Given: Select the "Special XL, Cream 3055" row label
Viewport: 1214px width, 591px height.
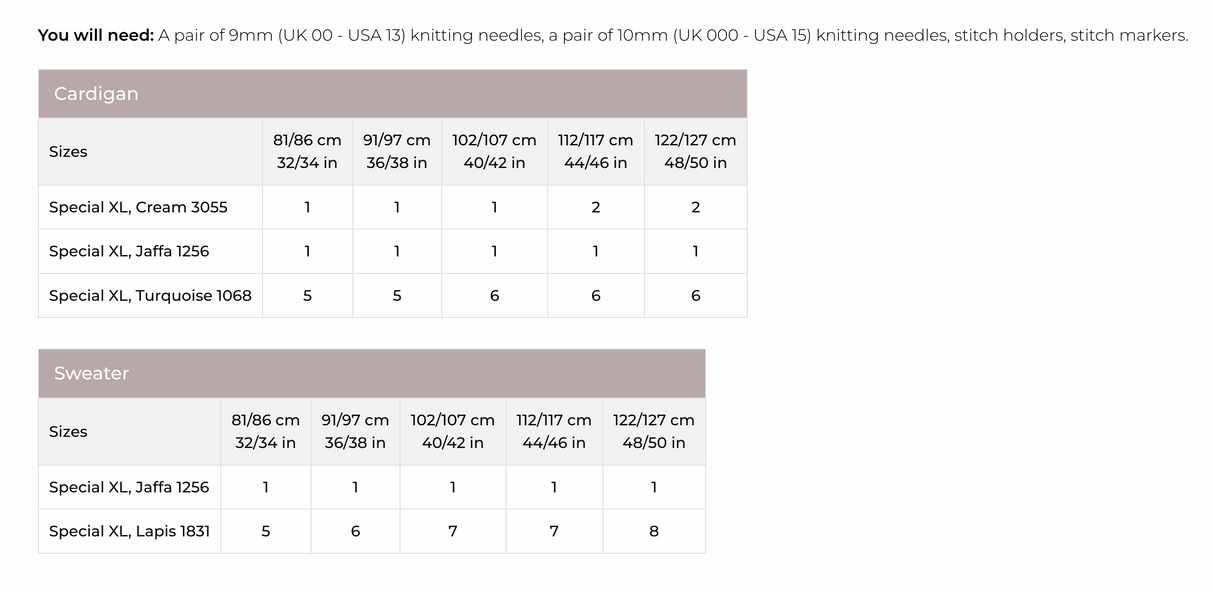Looking at the screenshot, I should (x=138, y=208).
